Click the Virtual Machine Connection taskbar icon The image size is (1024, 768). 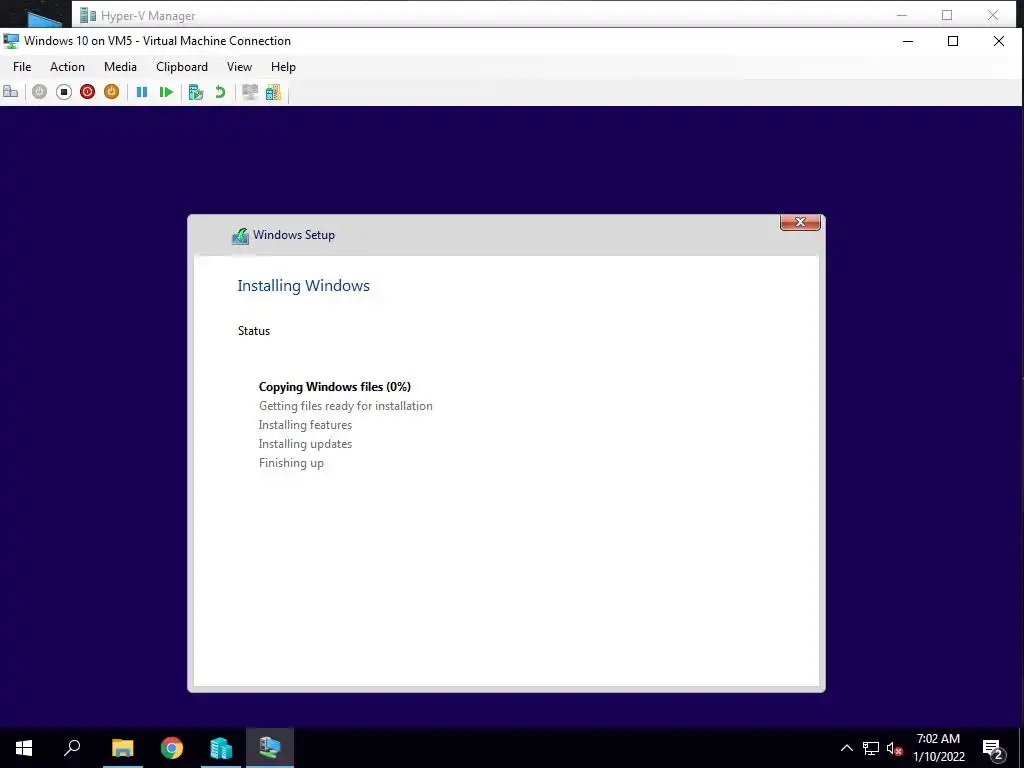coord(270,748)
